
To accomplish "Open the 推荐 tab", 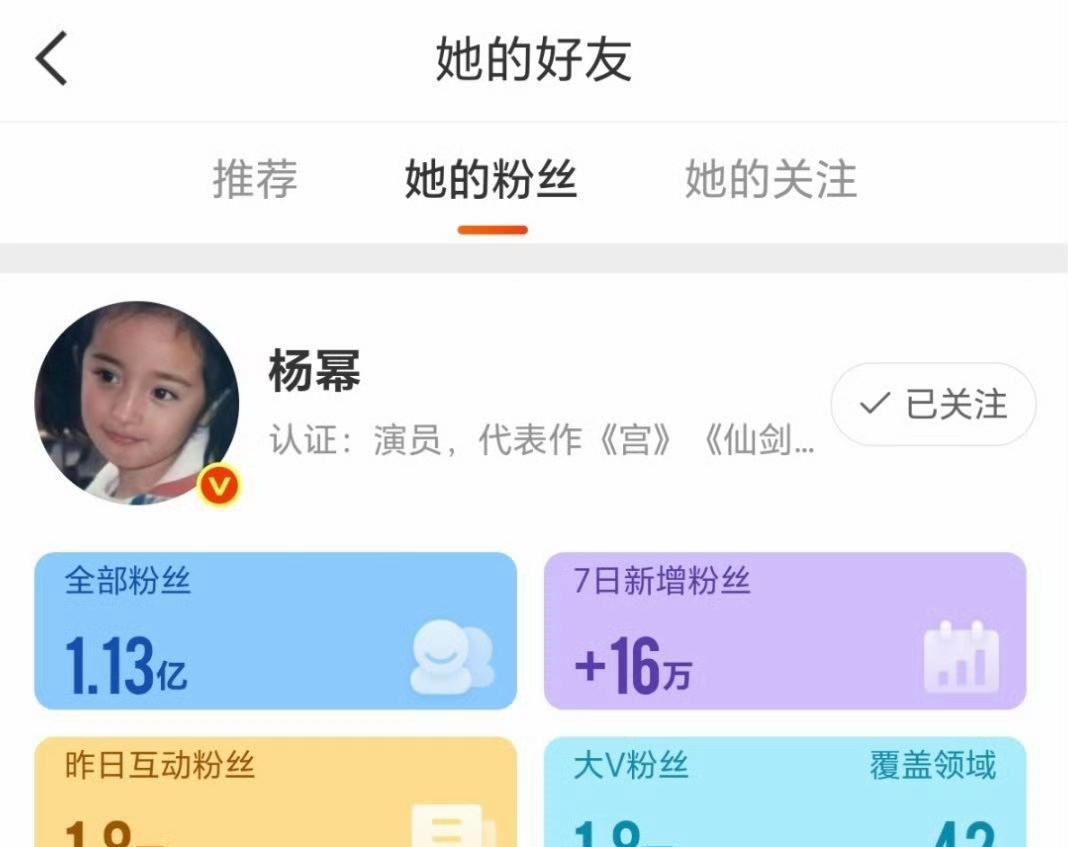I will pyautogui.click(x=255, y=179).
